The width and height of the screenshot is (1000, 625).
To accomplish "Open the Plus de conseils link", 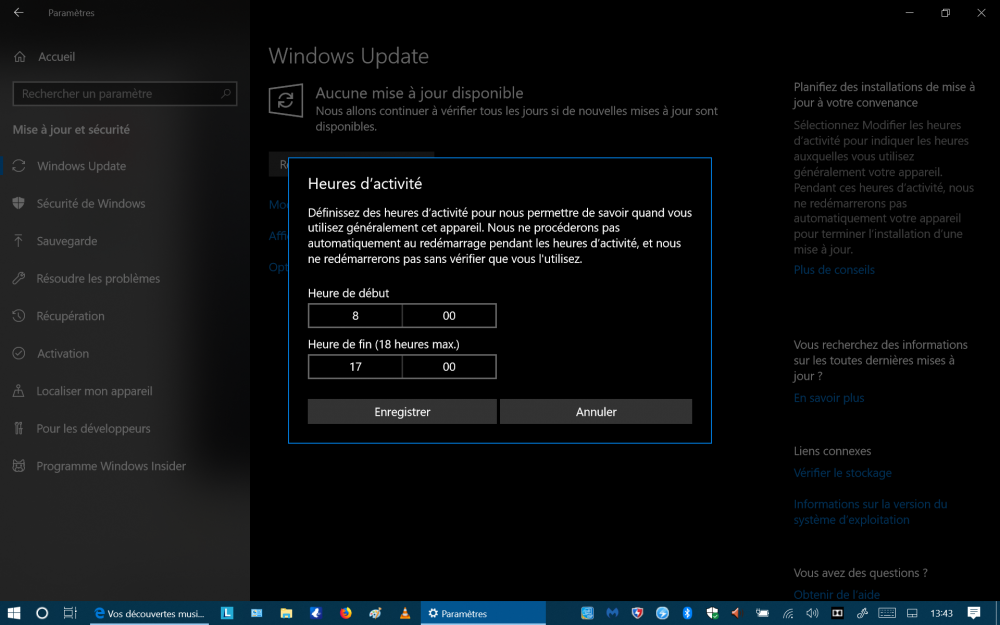I will pyautogui.click(x=834, y=270).
